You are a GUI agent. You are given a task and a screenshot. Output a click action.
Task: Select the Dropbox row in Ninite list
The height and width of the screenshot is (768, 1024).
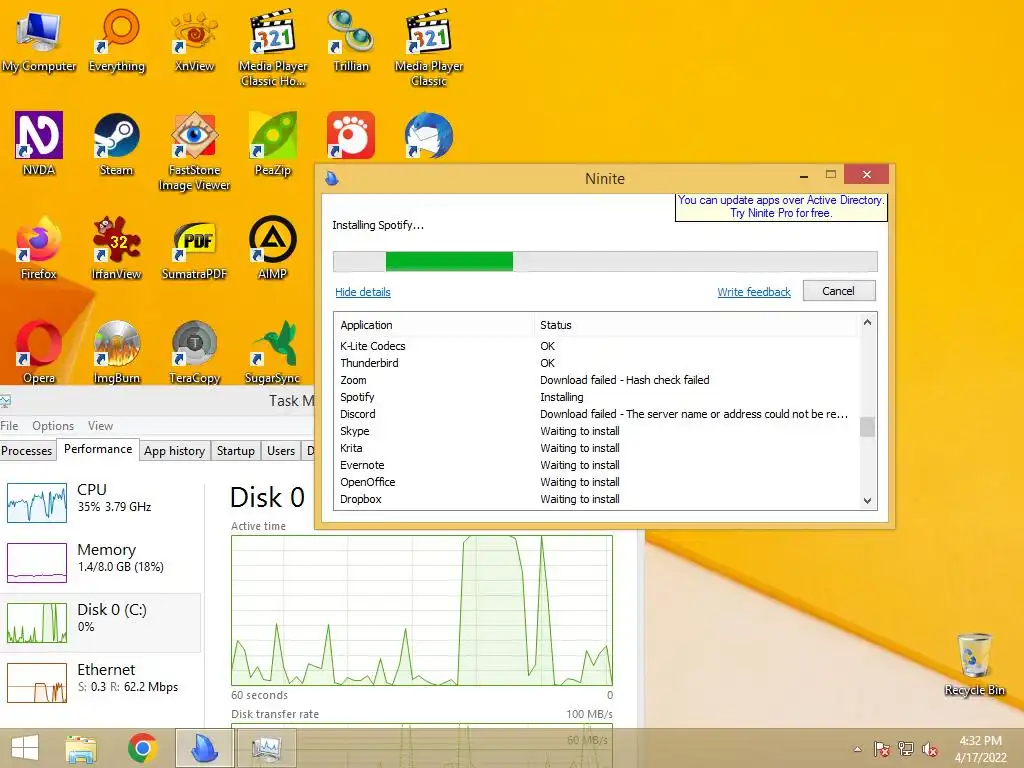tap(597, 499)
